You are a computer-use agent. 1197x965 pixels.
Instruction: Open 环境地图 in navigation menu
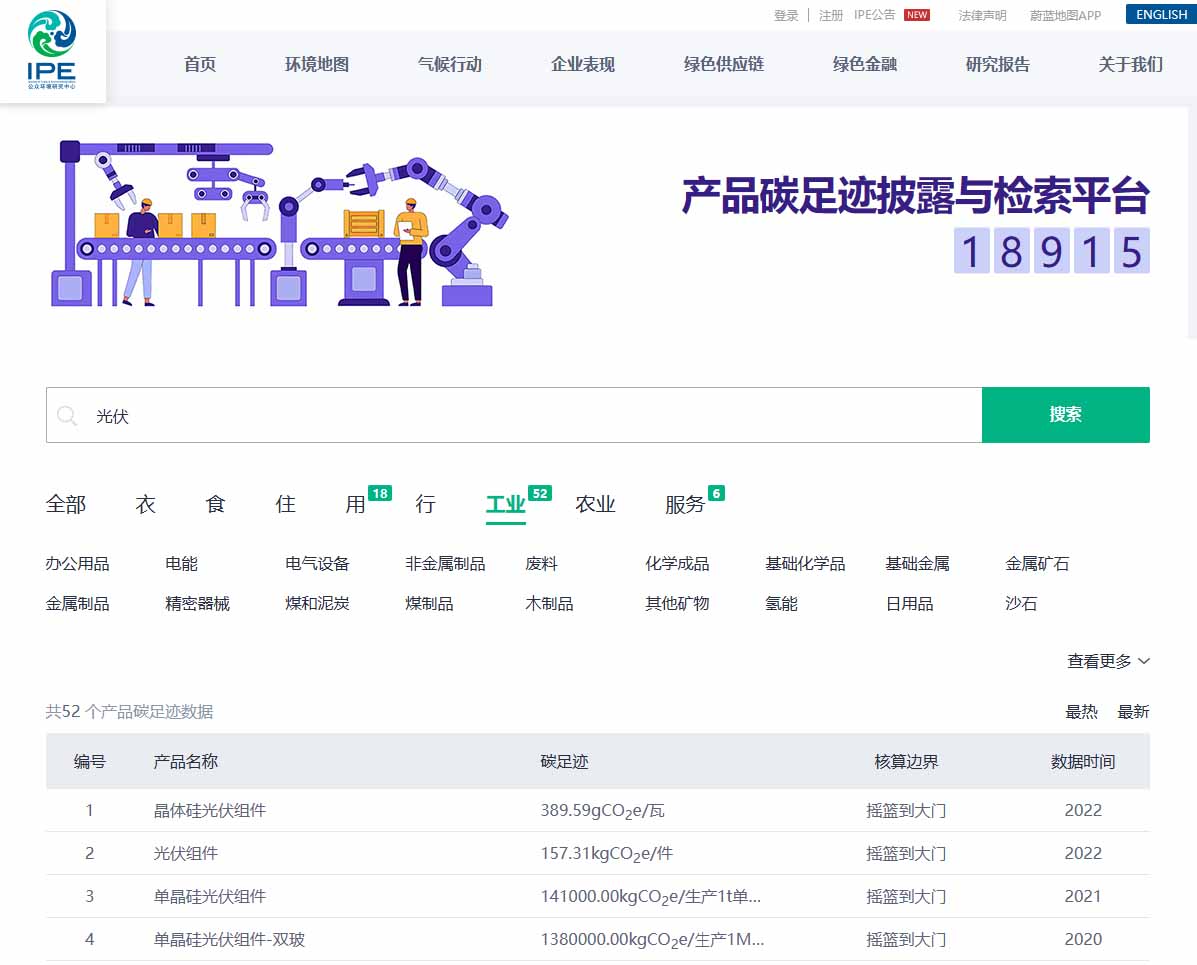coord(317,65)
